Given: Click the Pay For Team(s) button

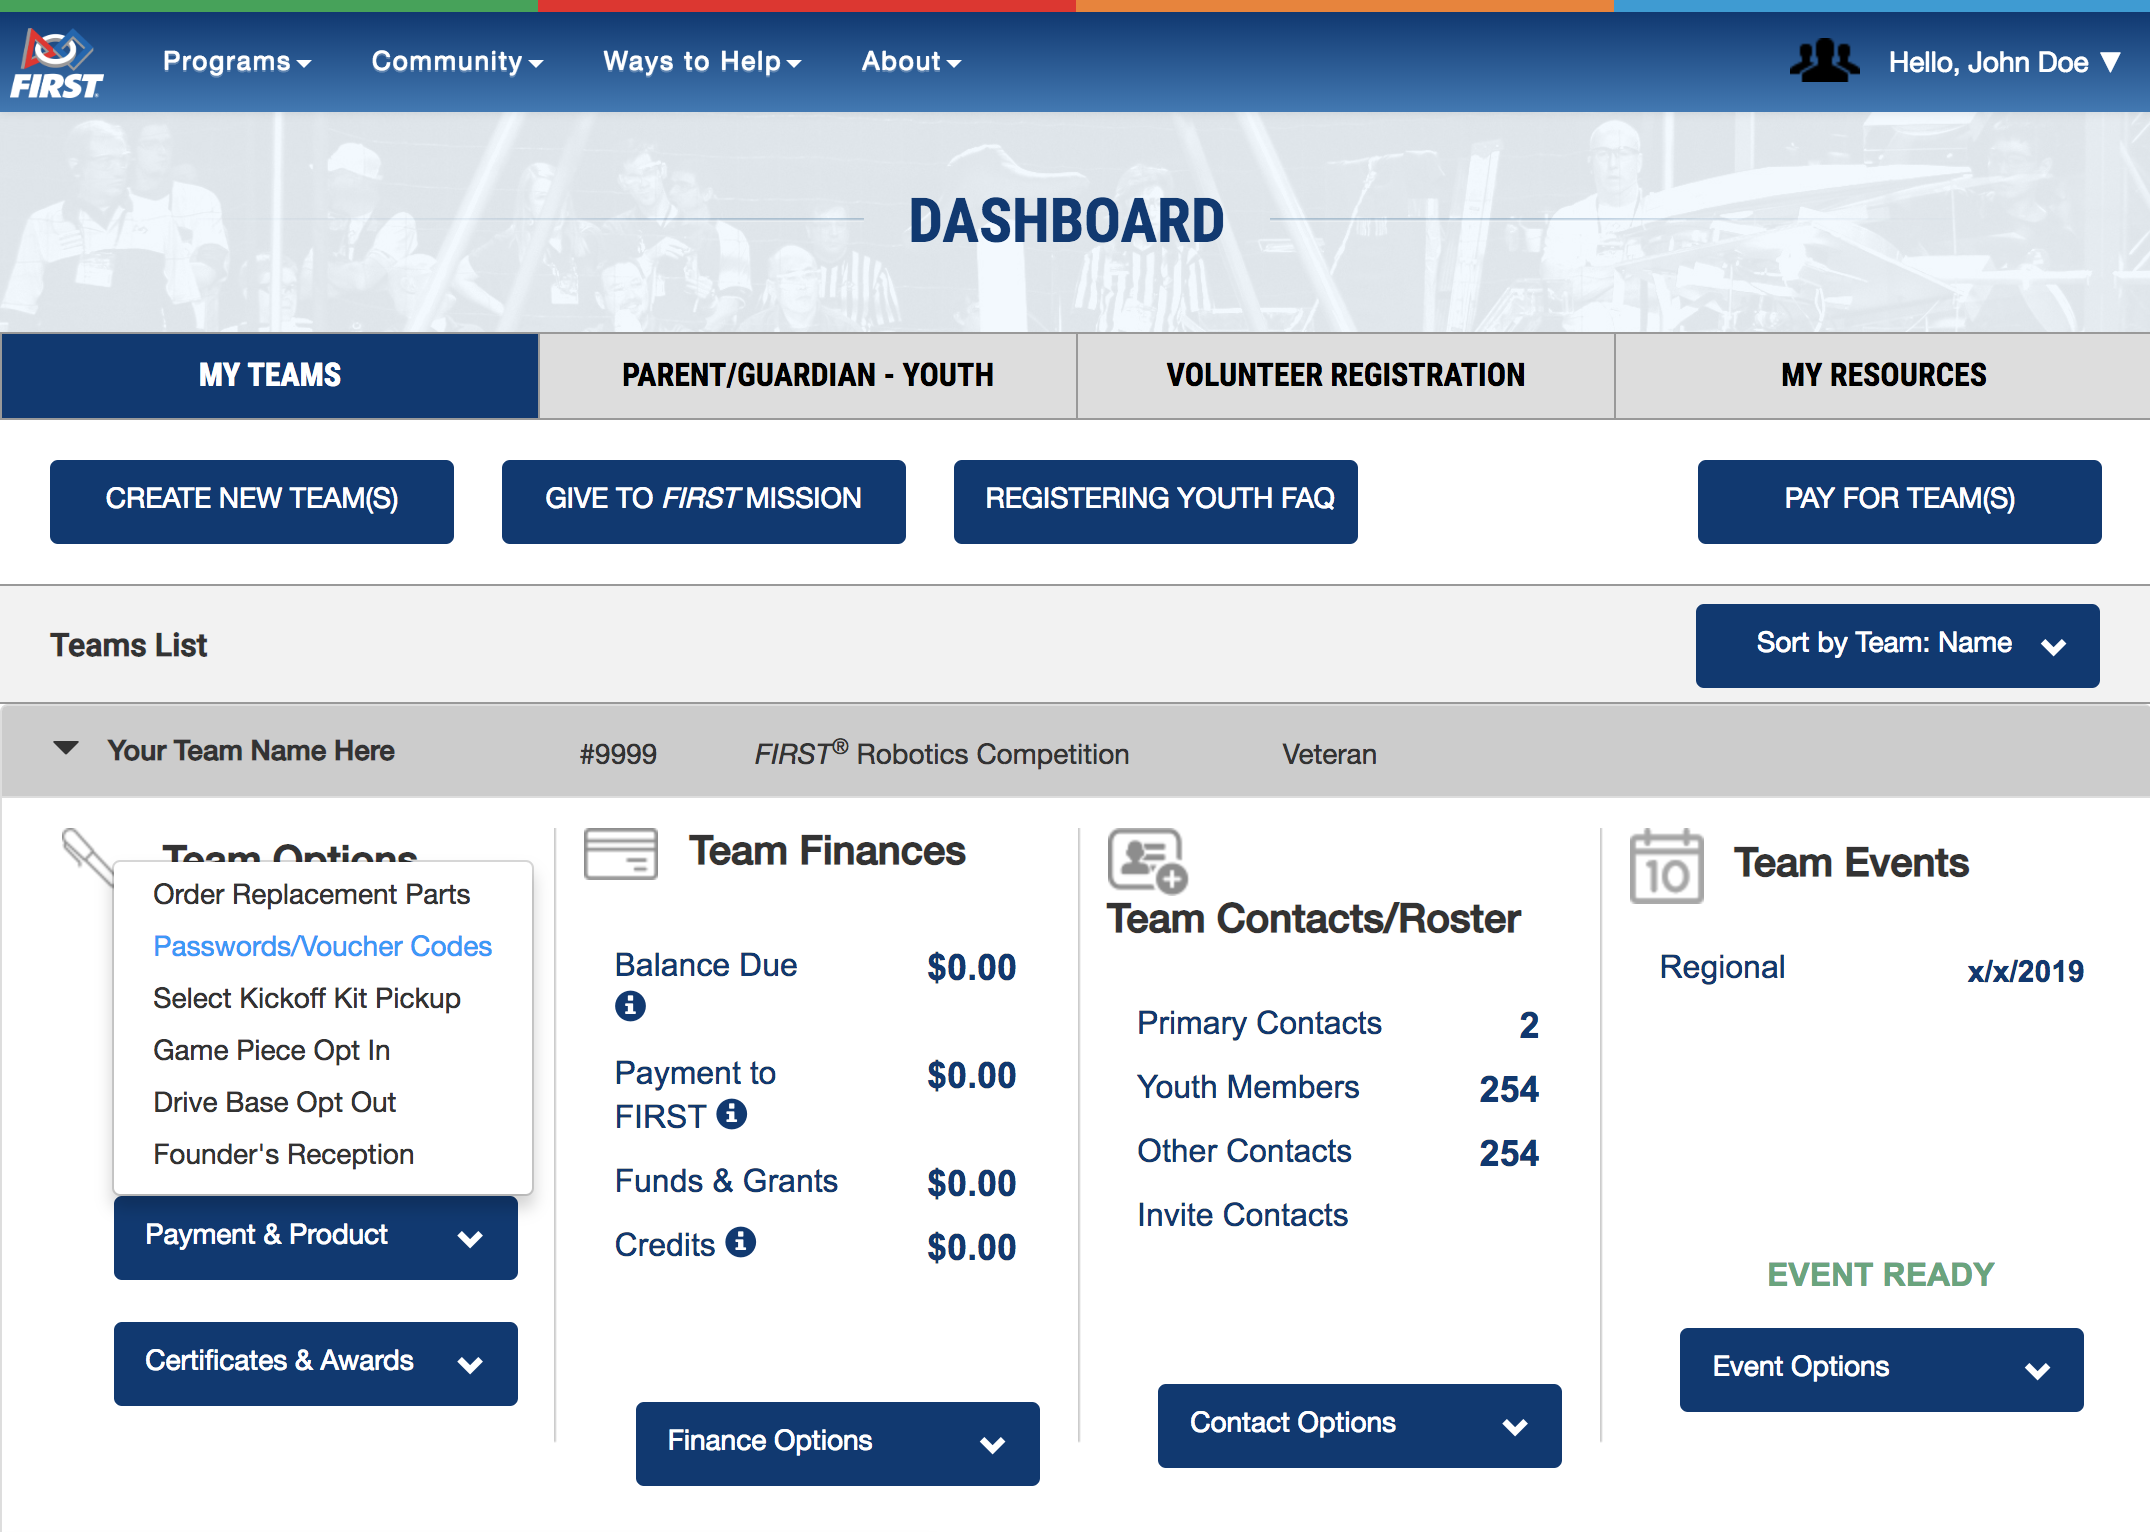Looking at the screenshot, I should (x=1899, y=500).
